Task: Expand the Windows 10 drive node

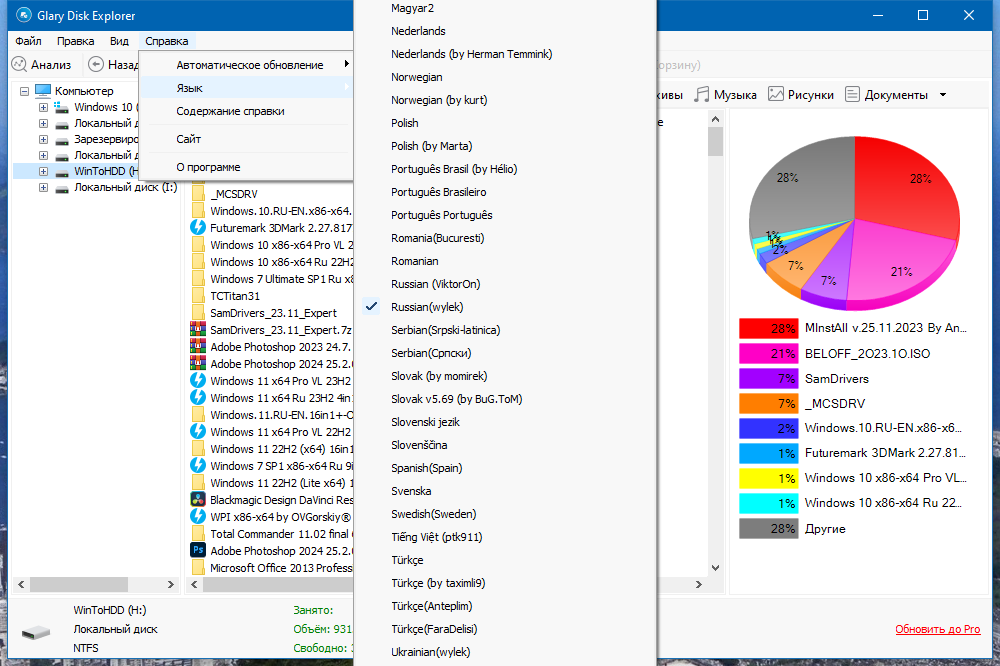Action: (x=43, y=107)
